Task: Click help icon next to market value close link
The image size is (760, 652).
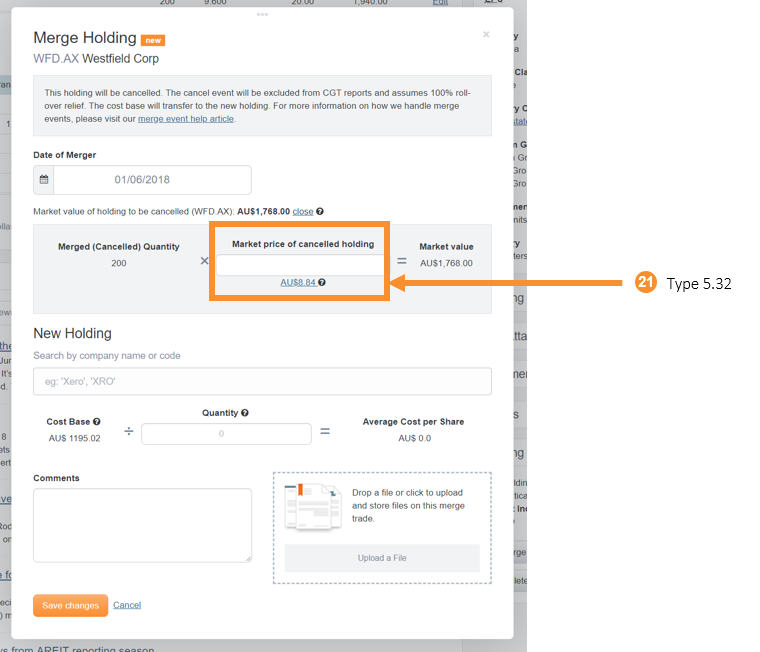Action: point(320,211)
